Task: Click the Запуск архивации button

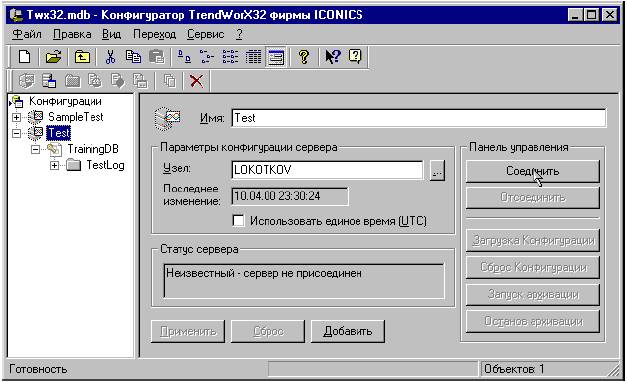Action: [533, 294]
